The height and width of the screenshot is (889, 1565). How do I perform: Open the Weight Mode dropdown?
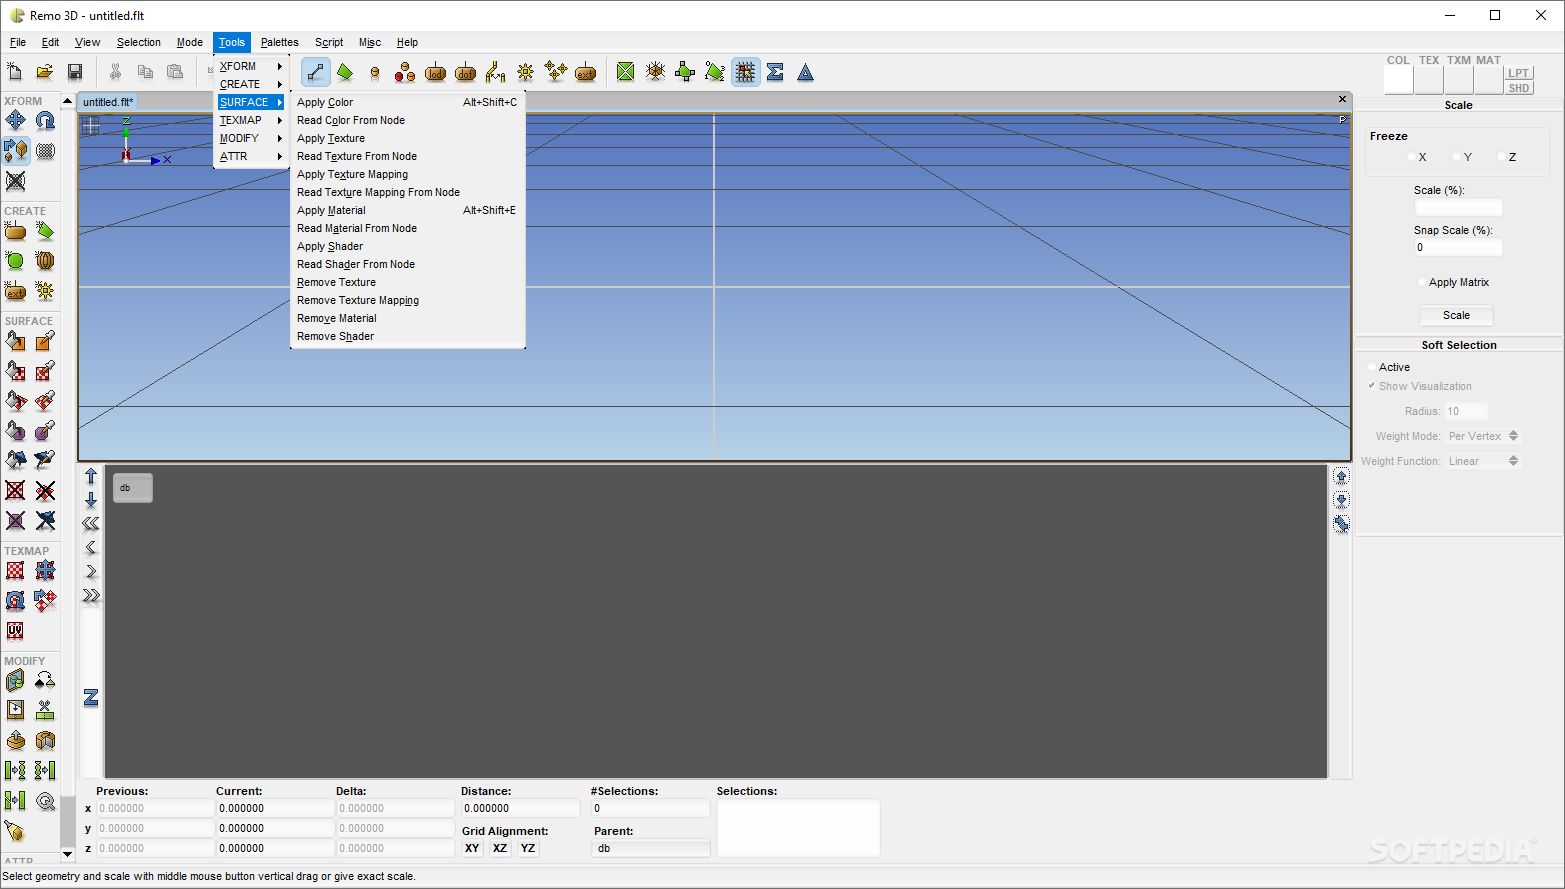click(1483, 436)
